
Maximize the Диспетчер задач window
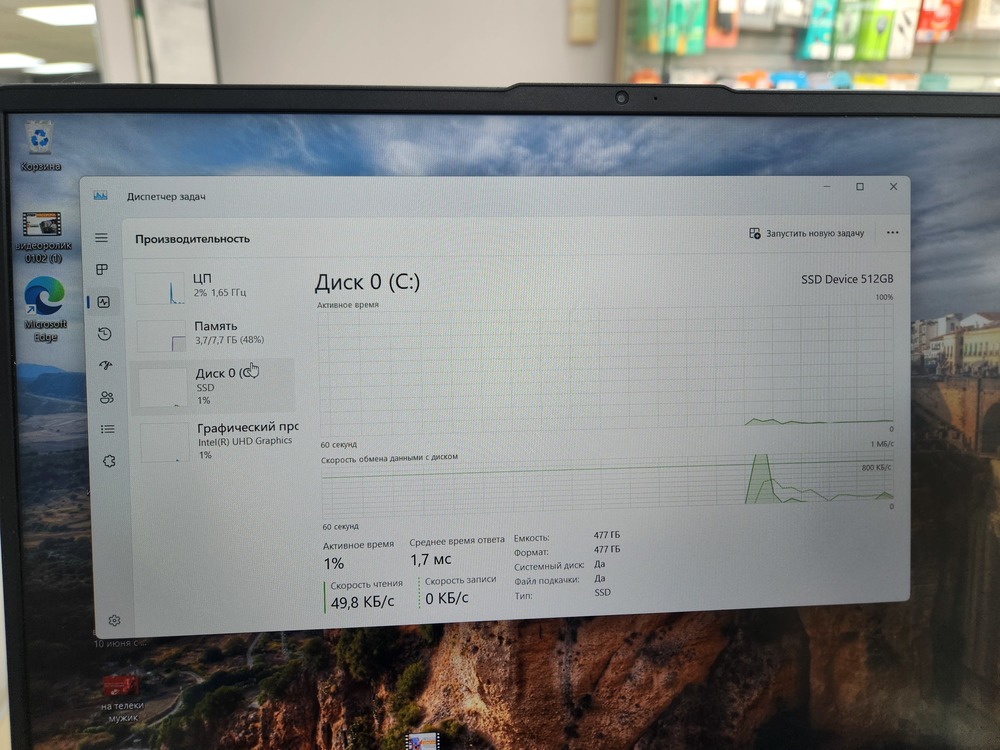pos(859,187)
